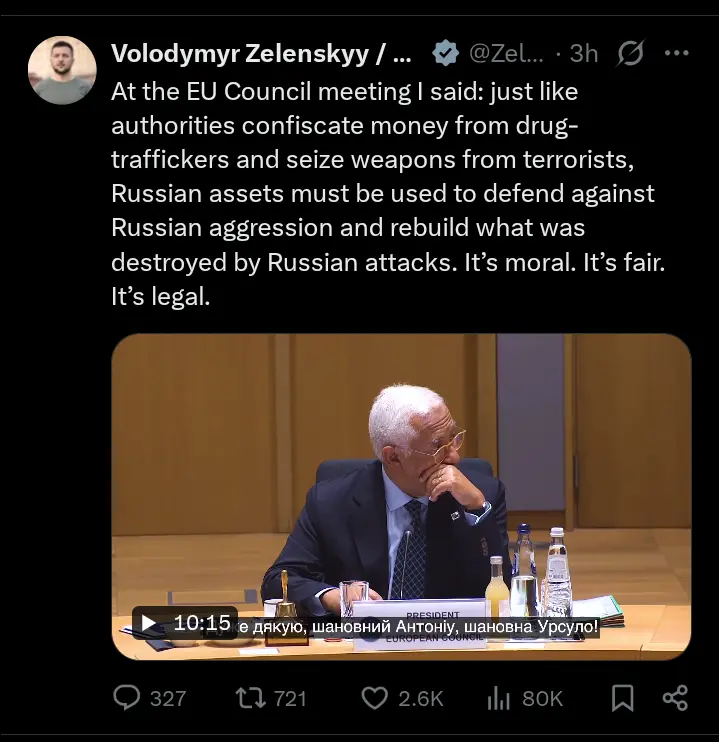Click the Volodymyr Zelenskyy display name
Screen dimensions: 719x742
pos(260,53)
